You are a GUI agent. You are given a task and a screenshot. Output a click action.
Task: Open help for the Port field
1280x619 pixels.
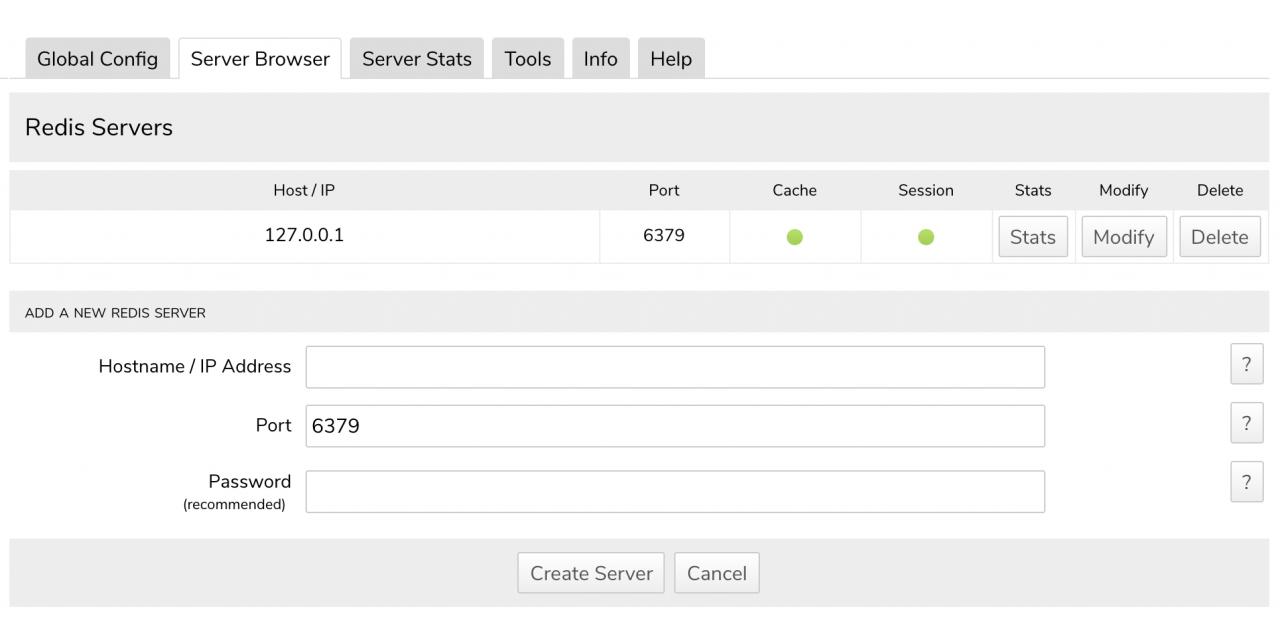tap(1246, 424)
